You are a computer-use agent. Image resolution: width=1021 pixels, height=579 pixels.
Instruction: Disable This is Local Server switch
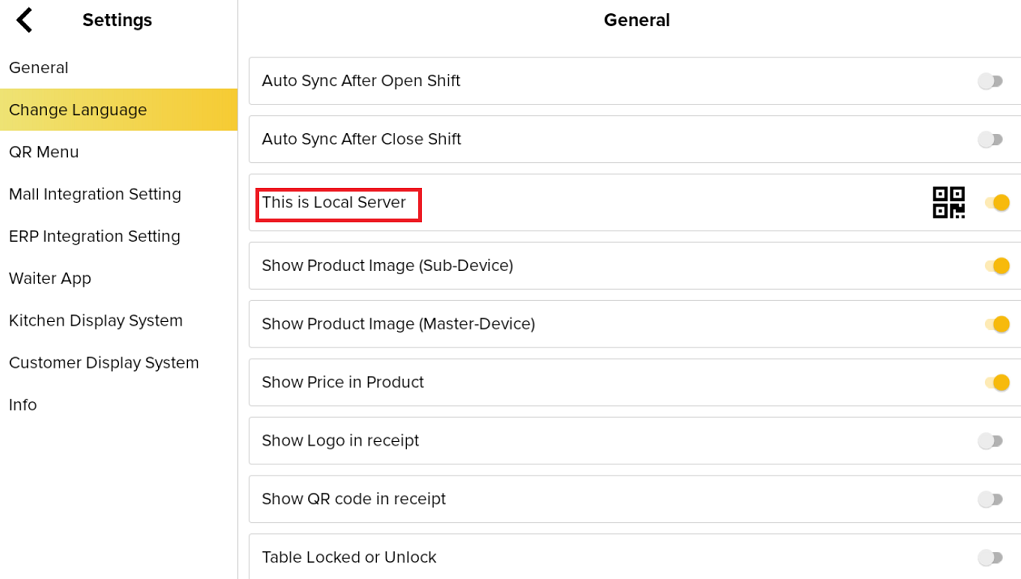click(x=997, y=203)
